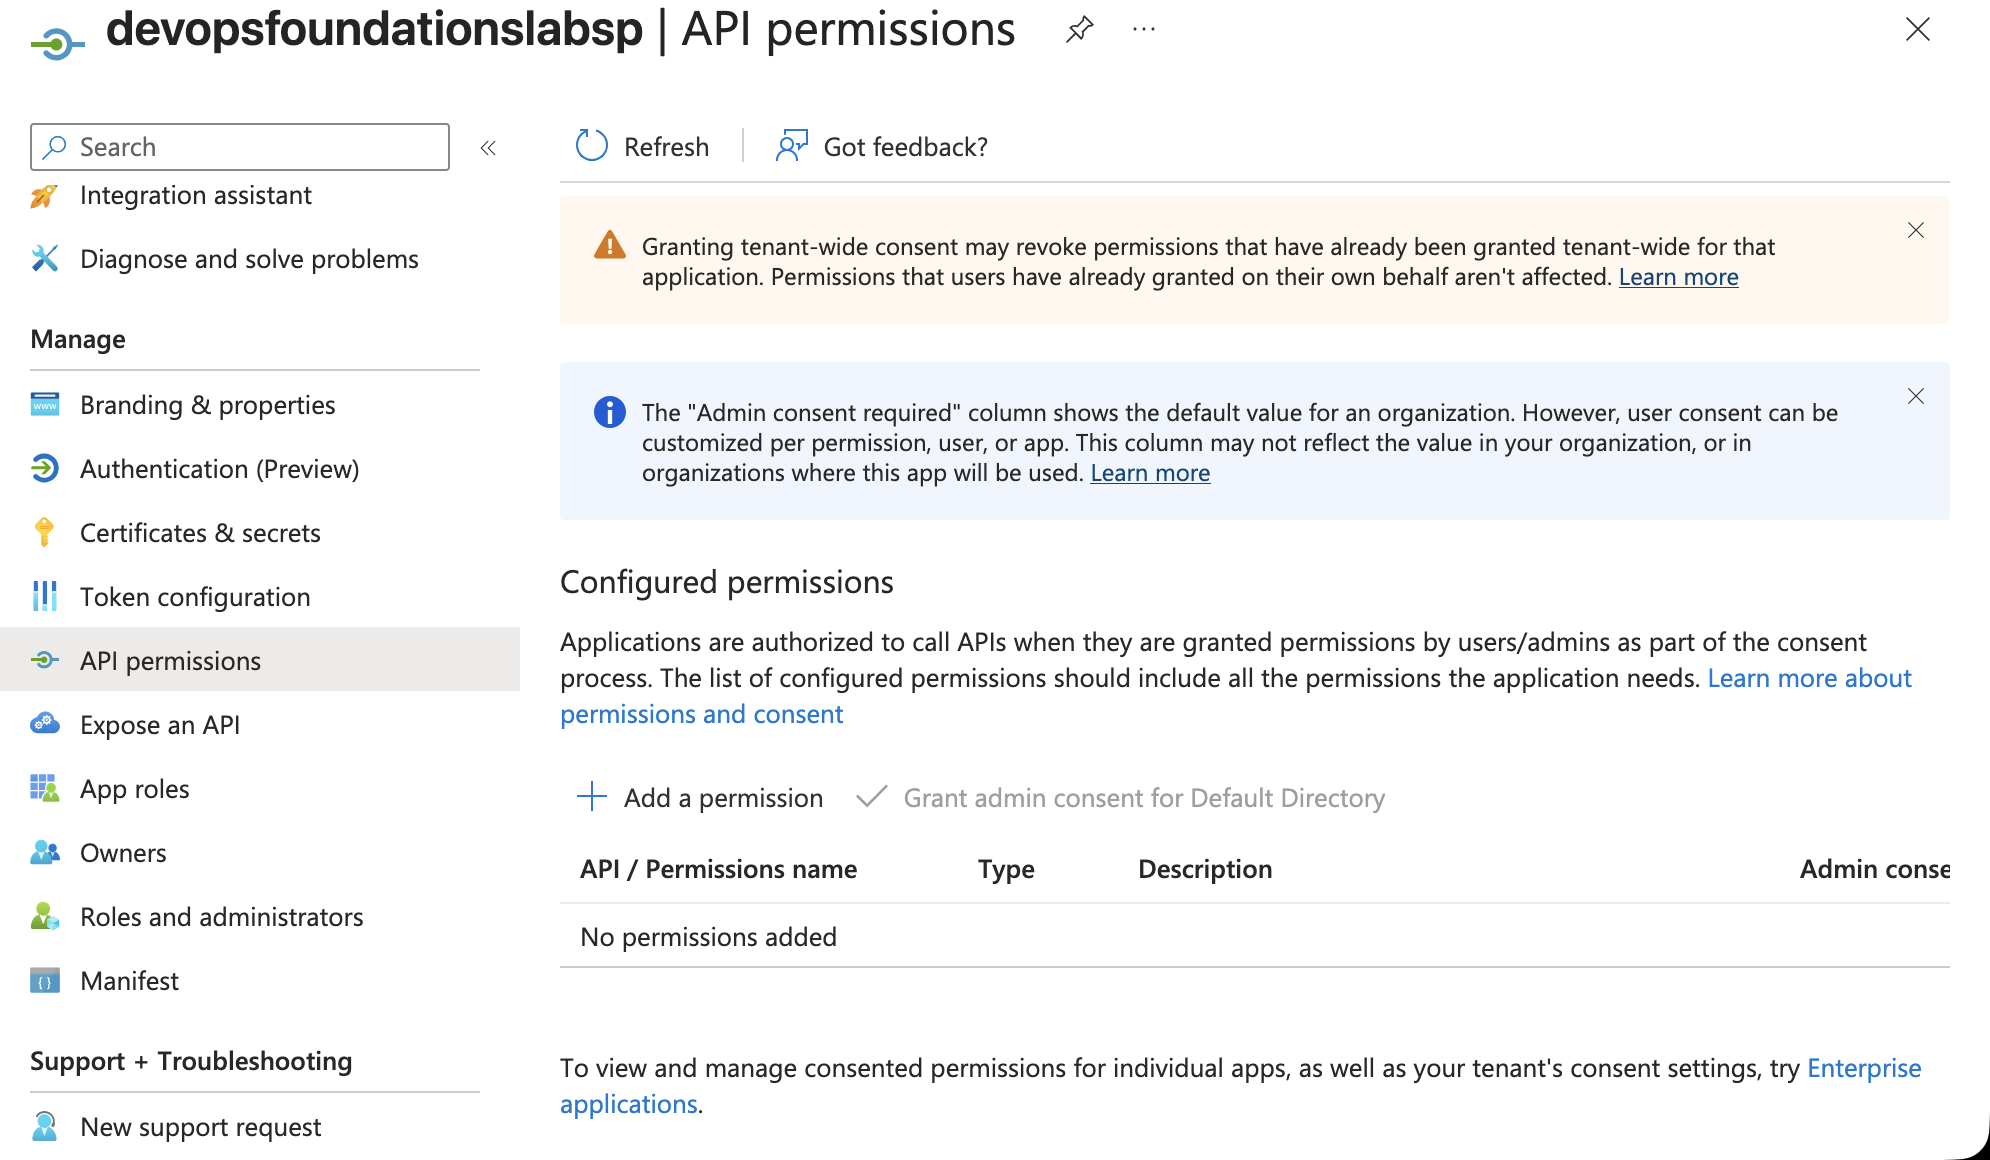Select the Refresh toolbar label
The height and width of the screenshot is (1160, 1990).
click(666, 147)
